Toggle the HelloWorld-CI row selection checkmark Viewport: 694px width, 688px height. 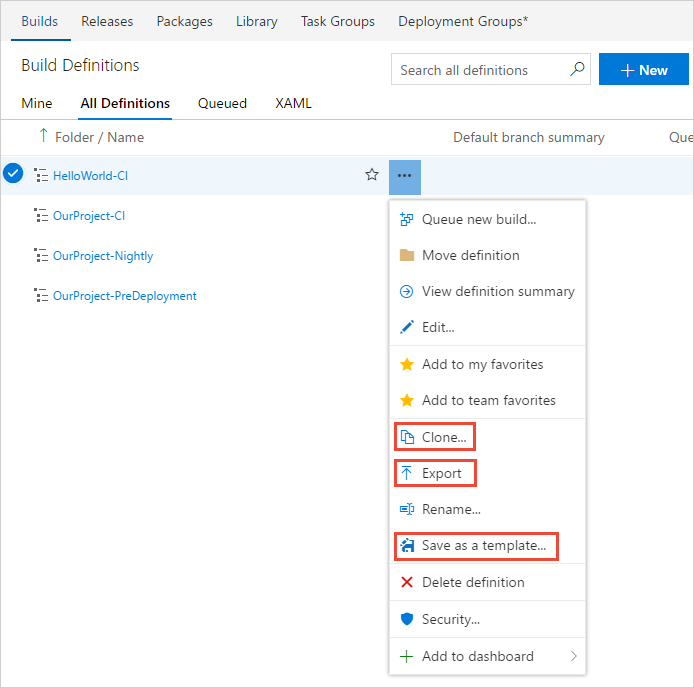(x=13, y=174)
